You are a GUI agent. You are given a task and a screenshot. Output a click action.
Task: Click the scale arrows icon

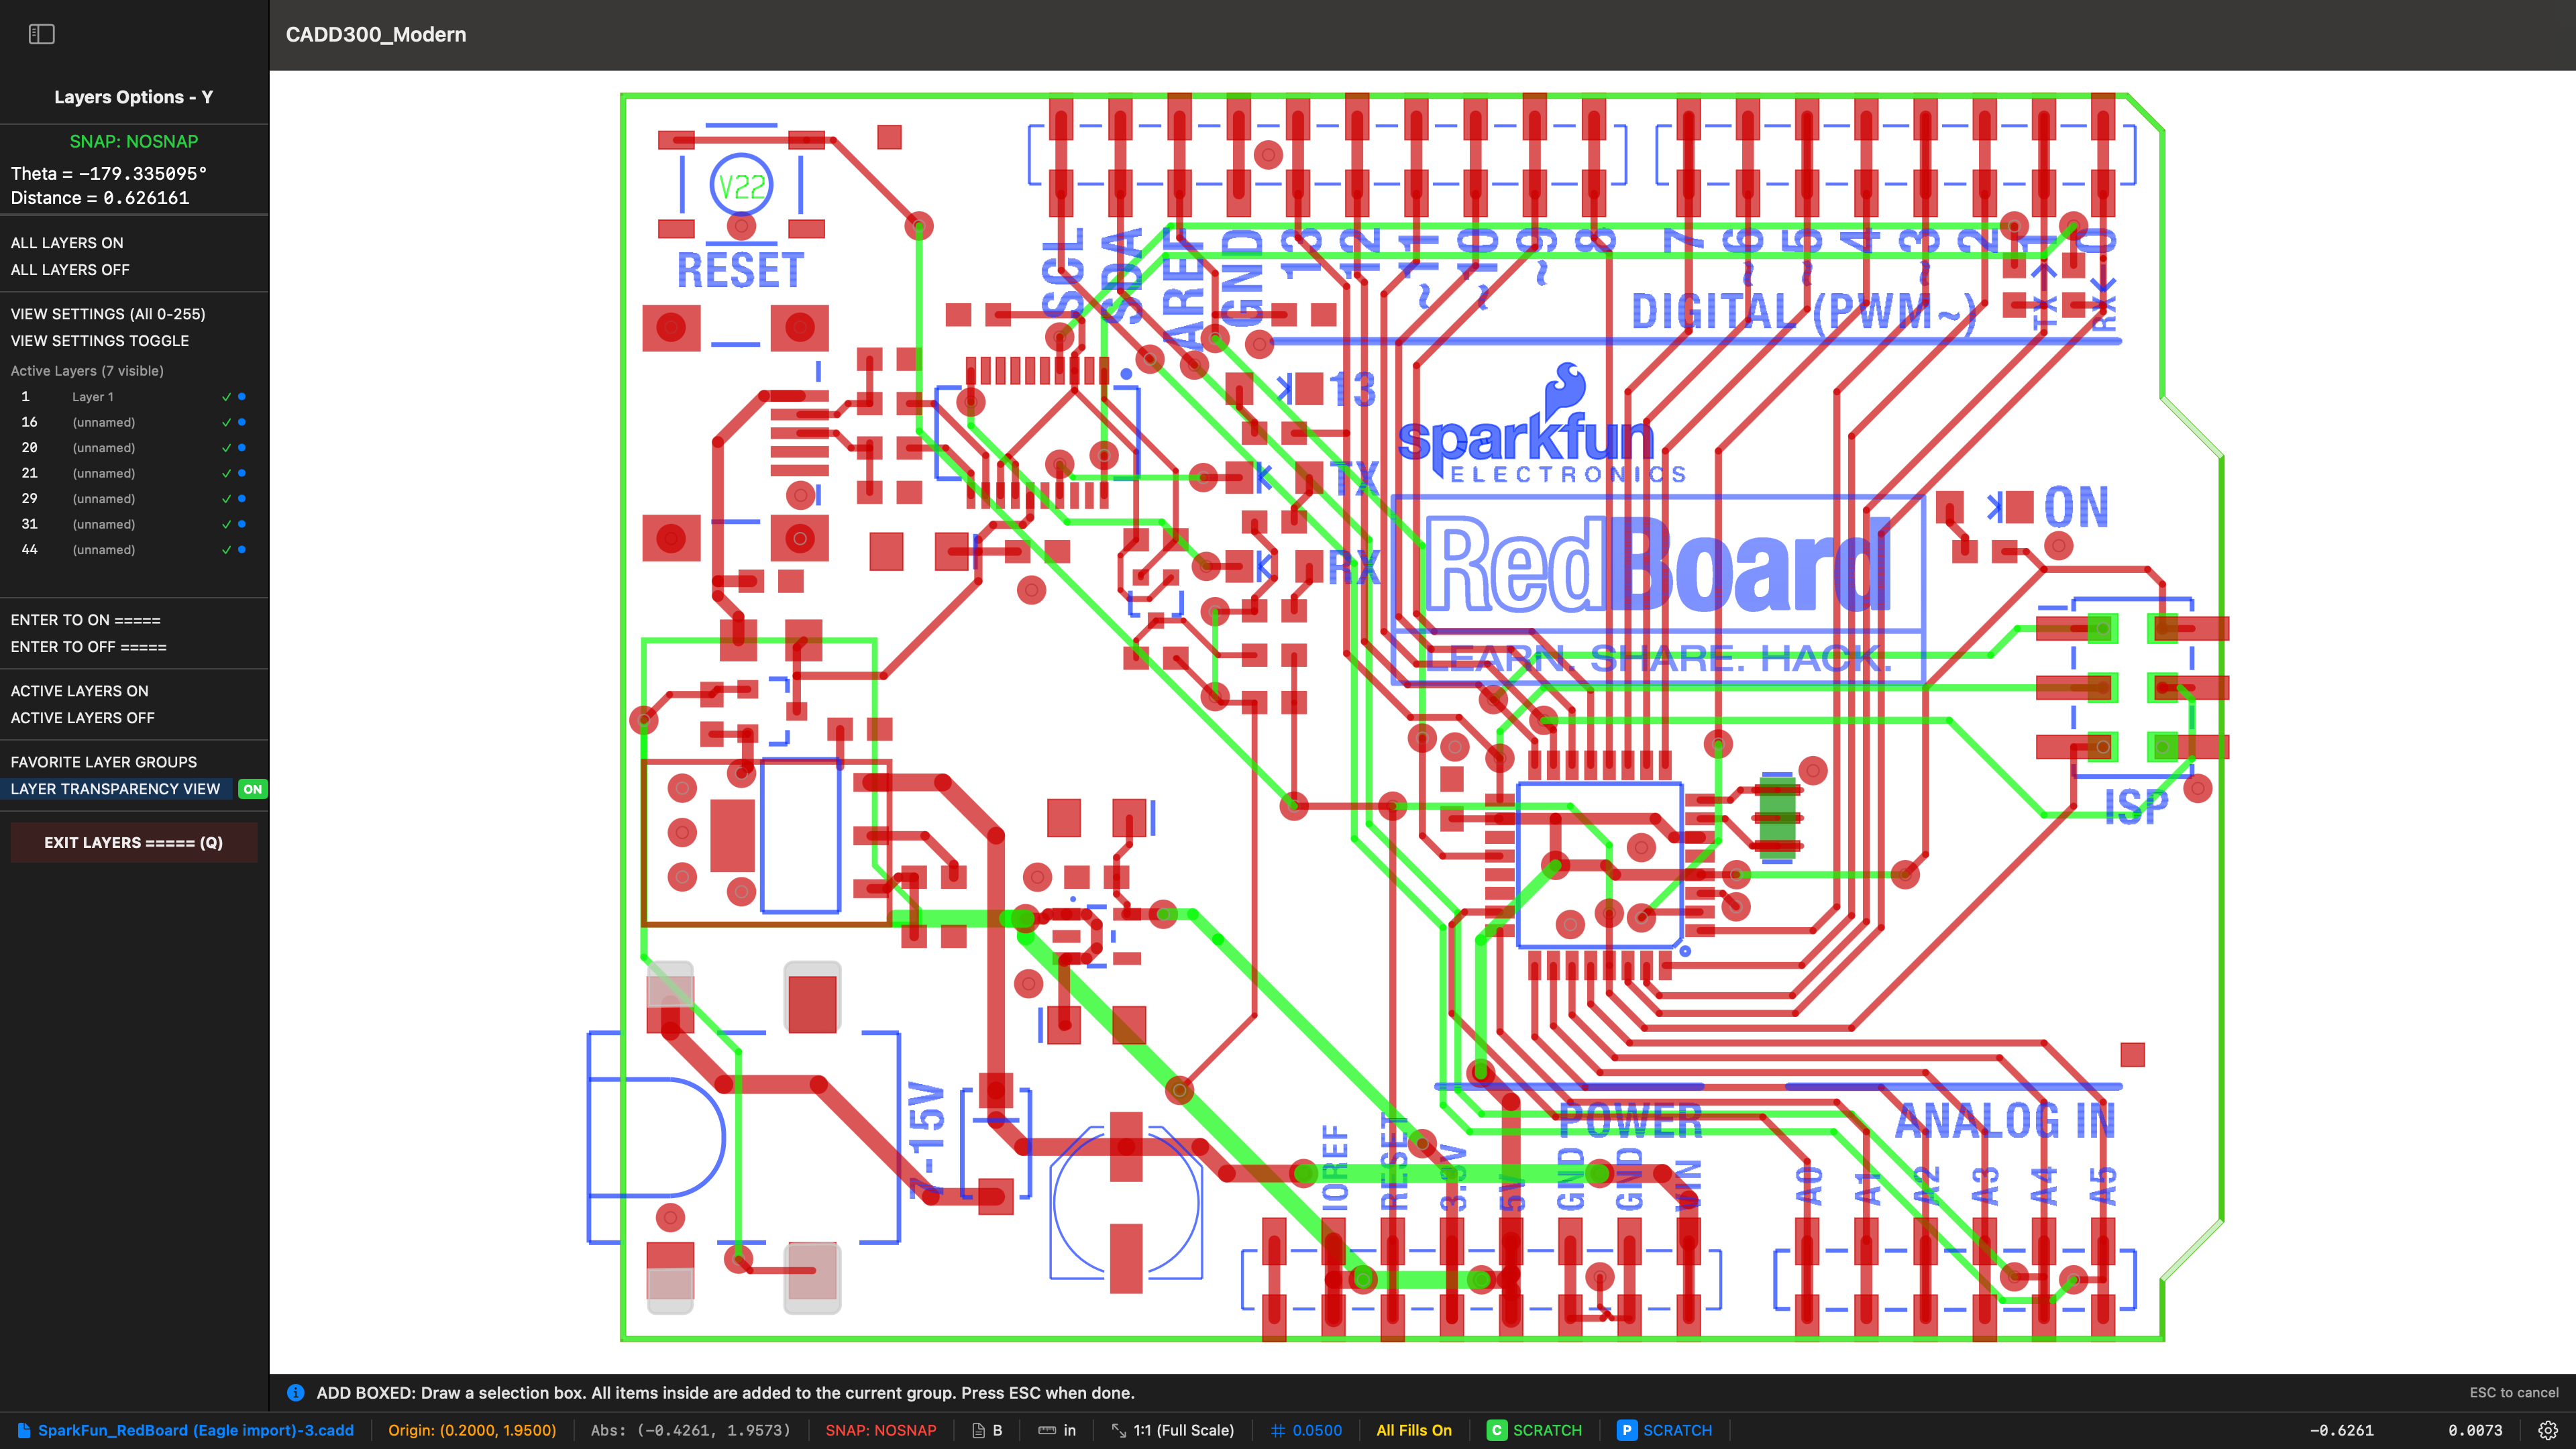[1119, 1430]
